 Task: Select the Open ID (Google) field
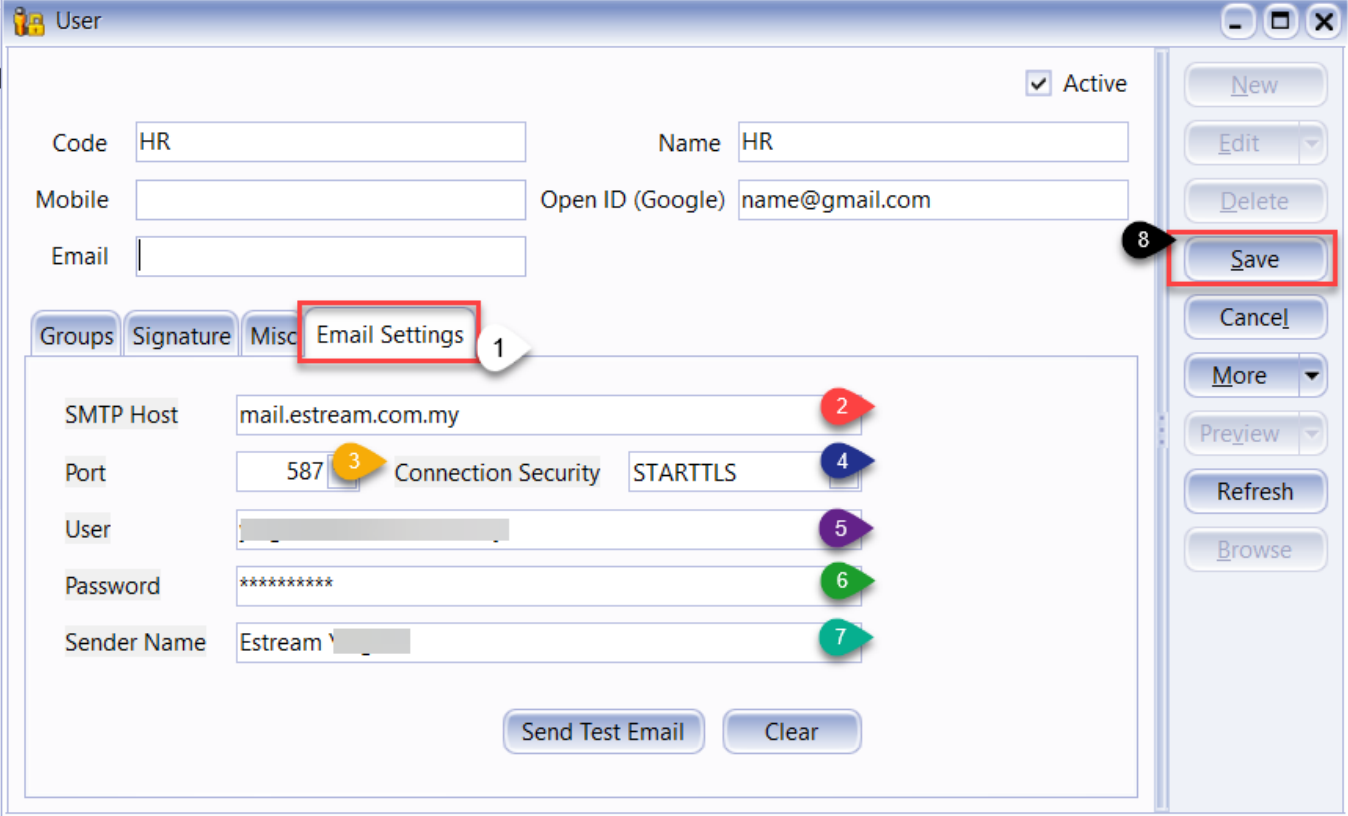click(932, 200)
